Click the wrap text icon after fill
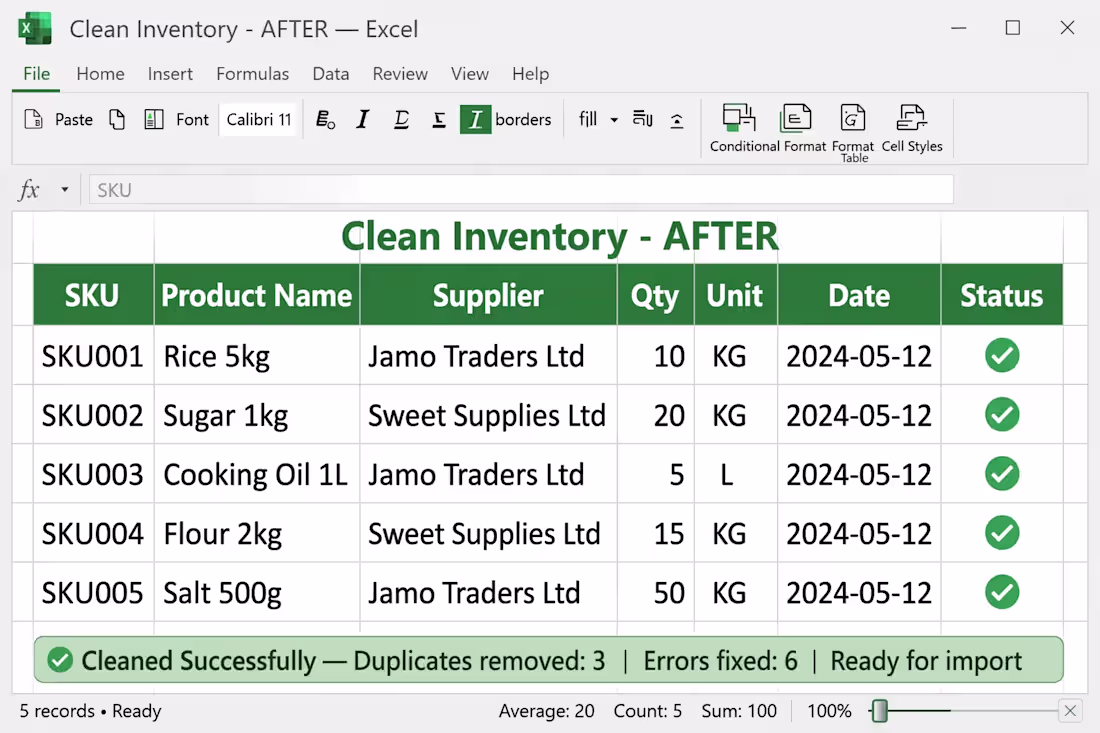This screenshot has width=1100, height=733. (643, 119)
